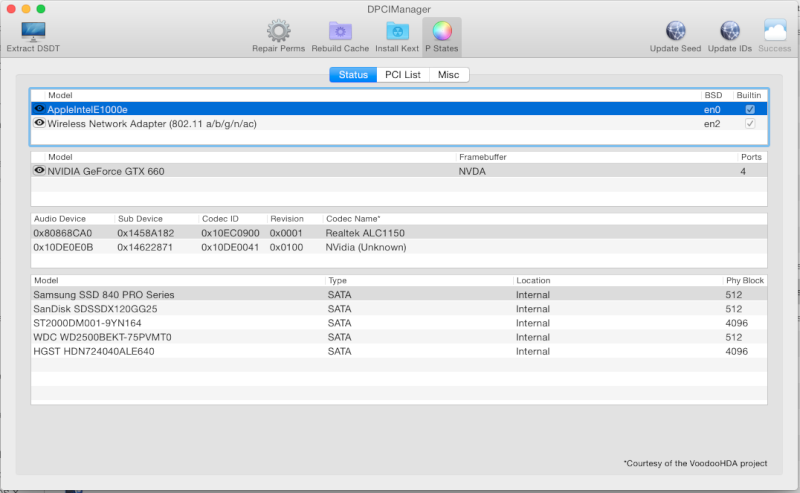Select WDC WD2500BEKT-75PVMT0 drive row
800x493 pixels.
tap(399, 337)
